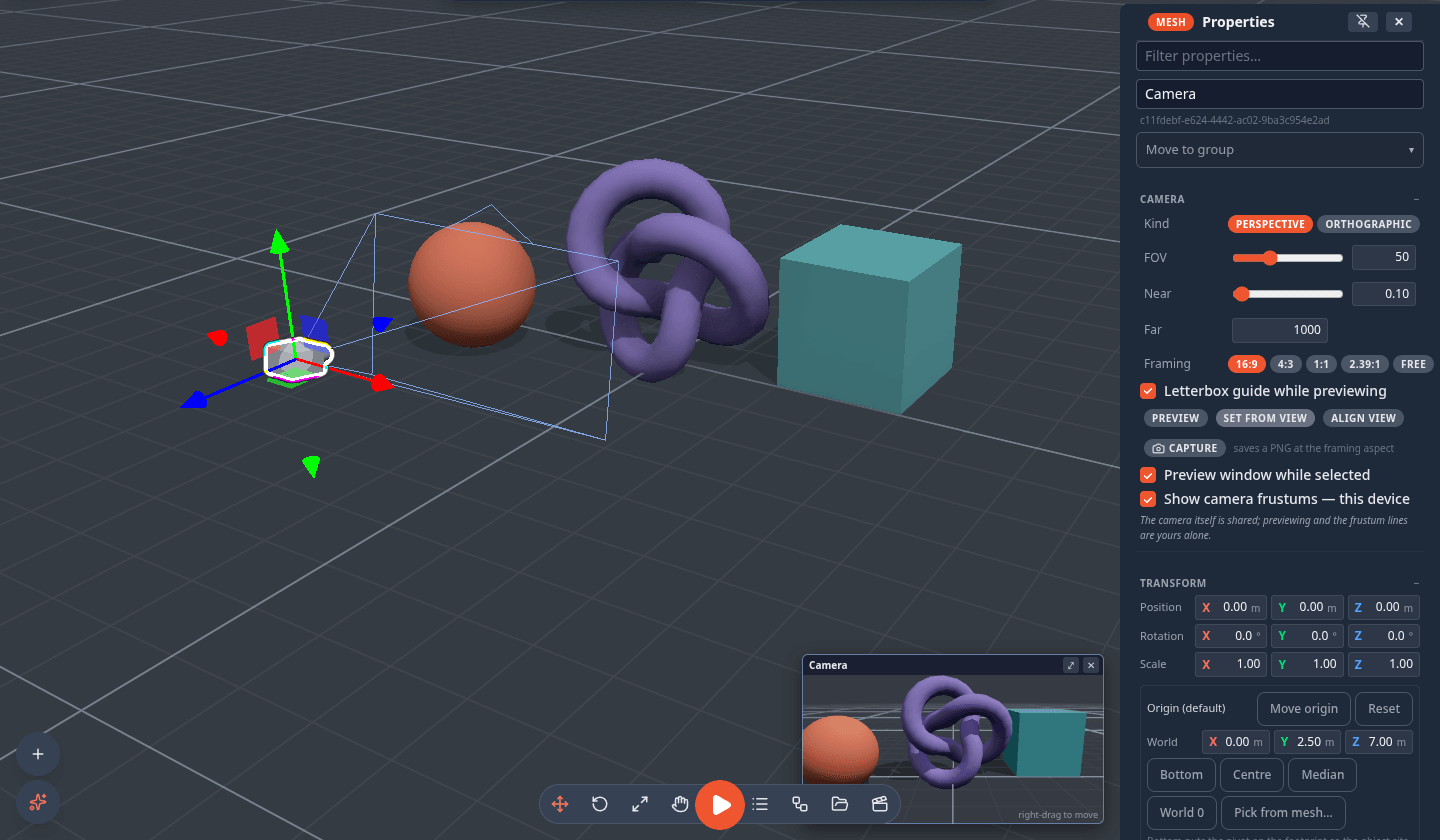The height and width of the screenshot is (840, 1440).
Task: Click the plus add button
Action: (38, 754)
